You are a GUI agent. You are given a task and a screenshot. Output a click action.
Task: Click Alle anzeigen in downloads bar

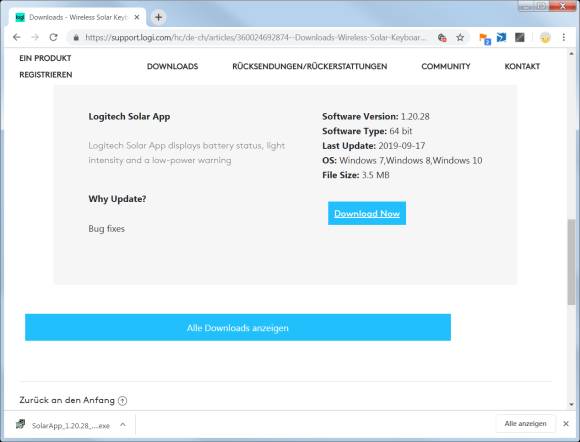525,424
